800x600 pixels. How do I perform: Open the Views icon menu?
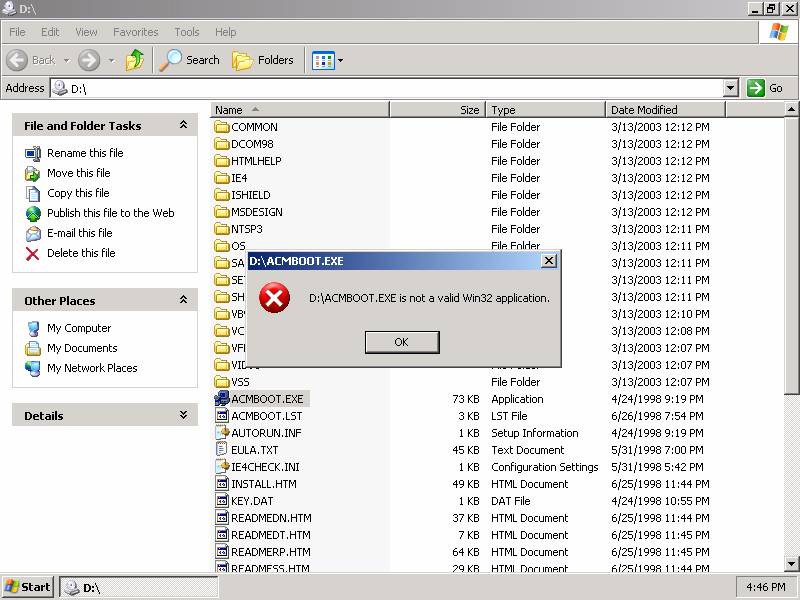[x=323, y=61]
